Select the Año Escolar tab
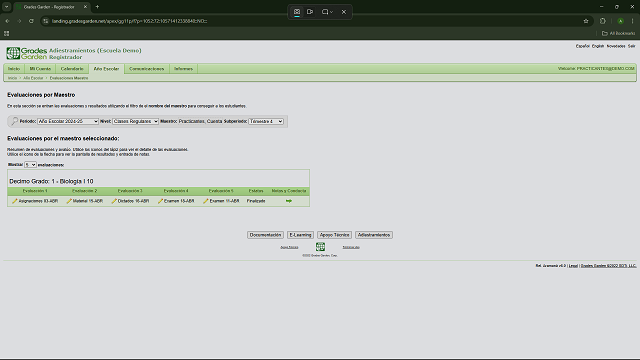Screen dimensions: 640x360 click(106, 69)
